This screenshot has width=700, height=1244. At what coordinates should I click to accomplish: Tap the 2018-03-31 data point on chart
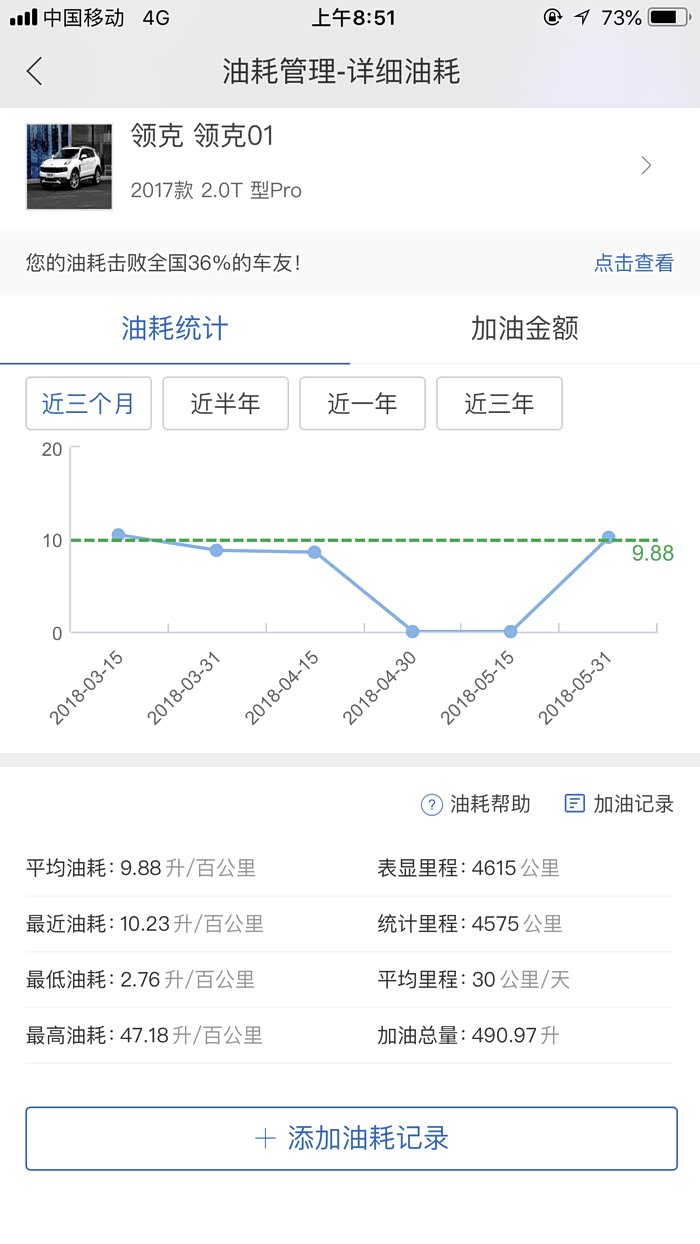click(x=216, y=550)
